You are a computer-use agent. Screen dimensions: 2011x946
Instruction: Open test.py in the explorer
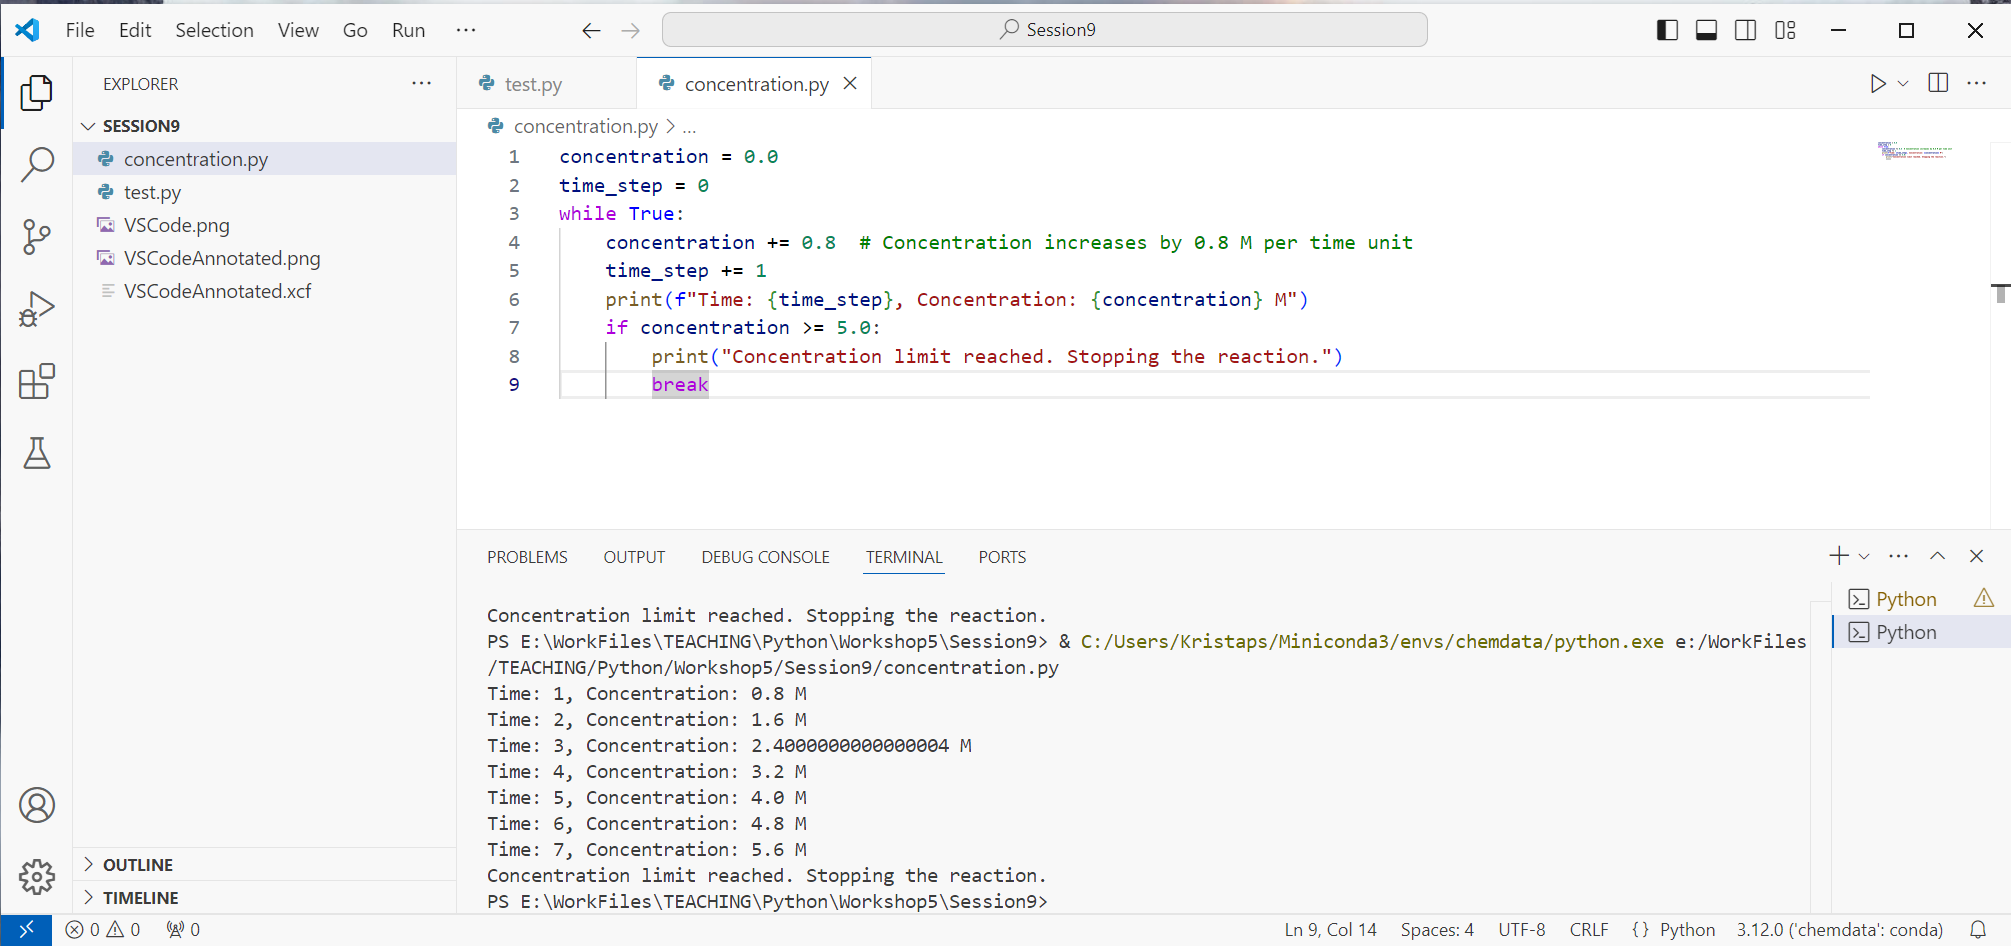(x=264, y=192)
